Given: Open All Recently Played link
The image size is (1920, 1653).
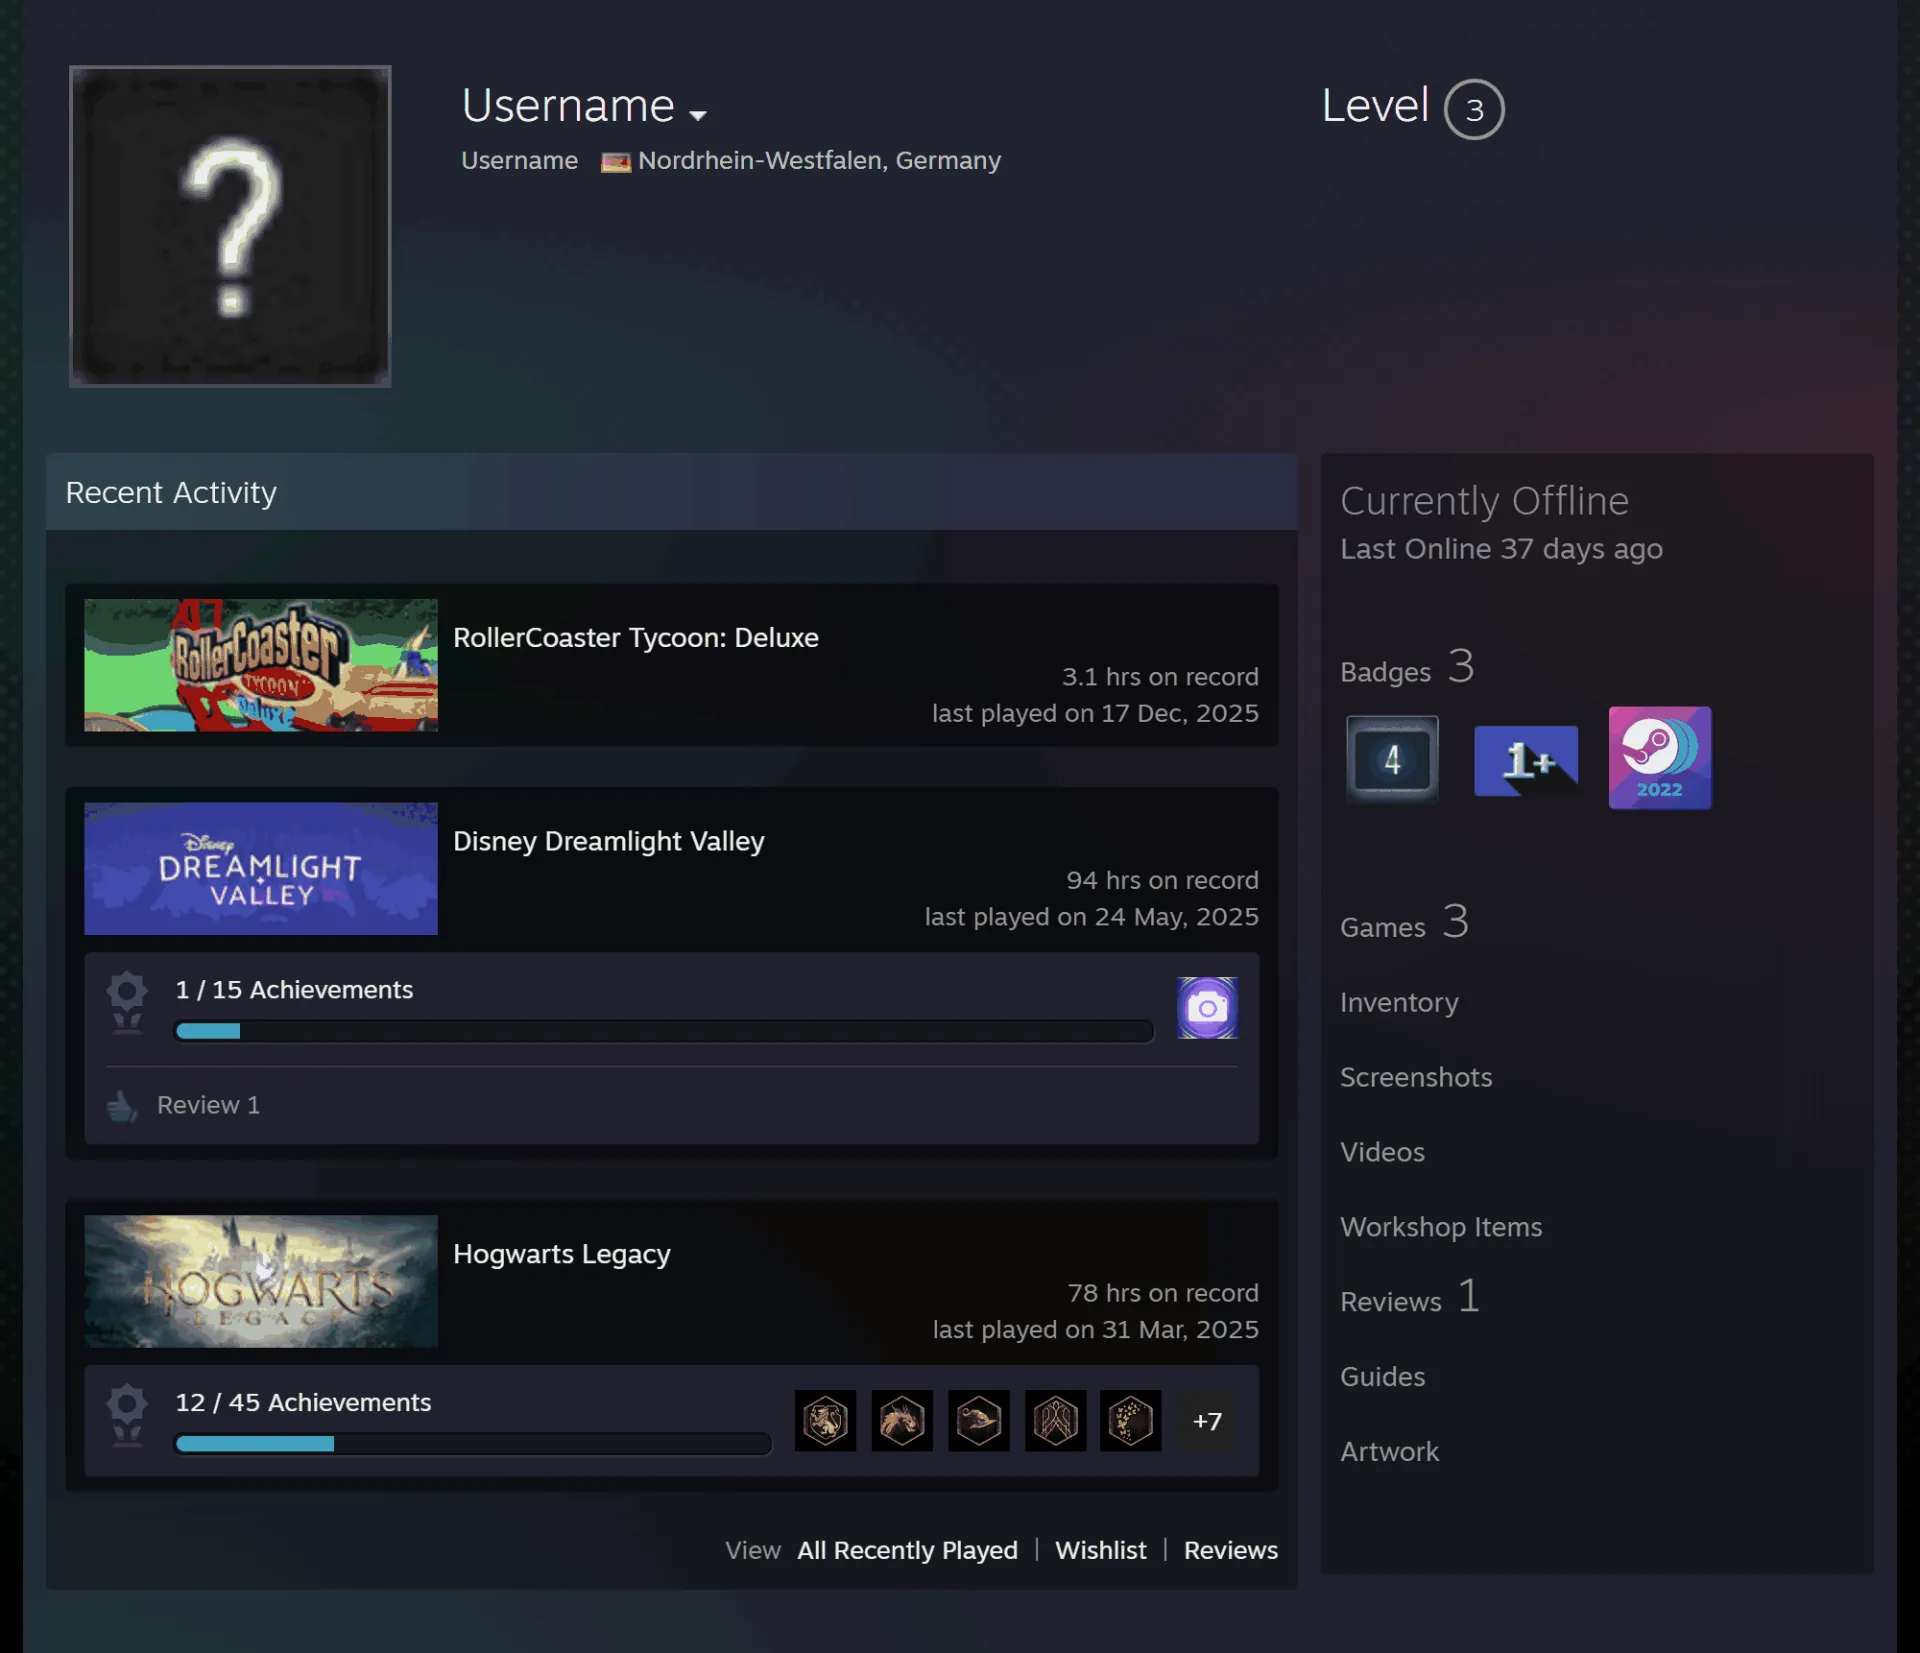Looking at the screenshot, I should [x=907, y=1550].
